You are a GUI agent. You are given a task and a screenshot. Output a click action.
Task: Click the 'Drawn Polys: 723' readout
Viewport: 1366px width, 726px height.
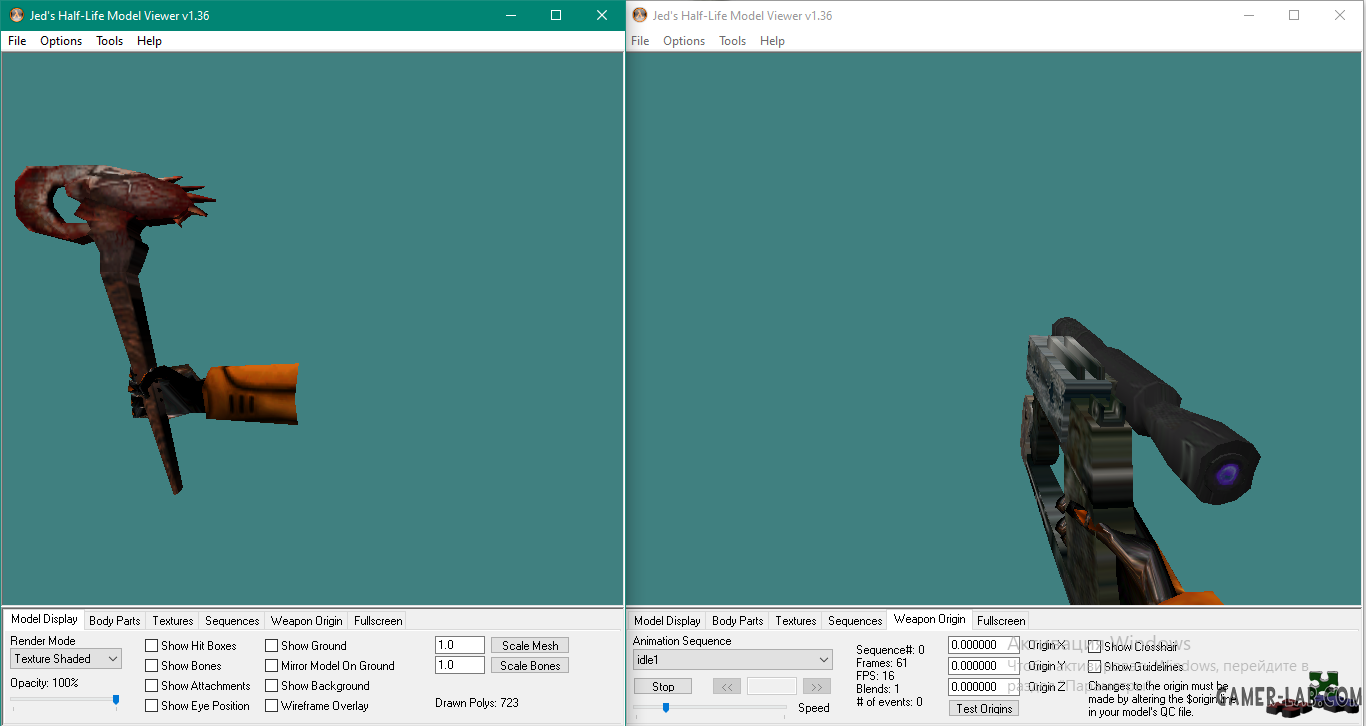[477, 703]
